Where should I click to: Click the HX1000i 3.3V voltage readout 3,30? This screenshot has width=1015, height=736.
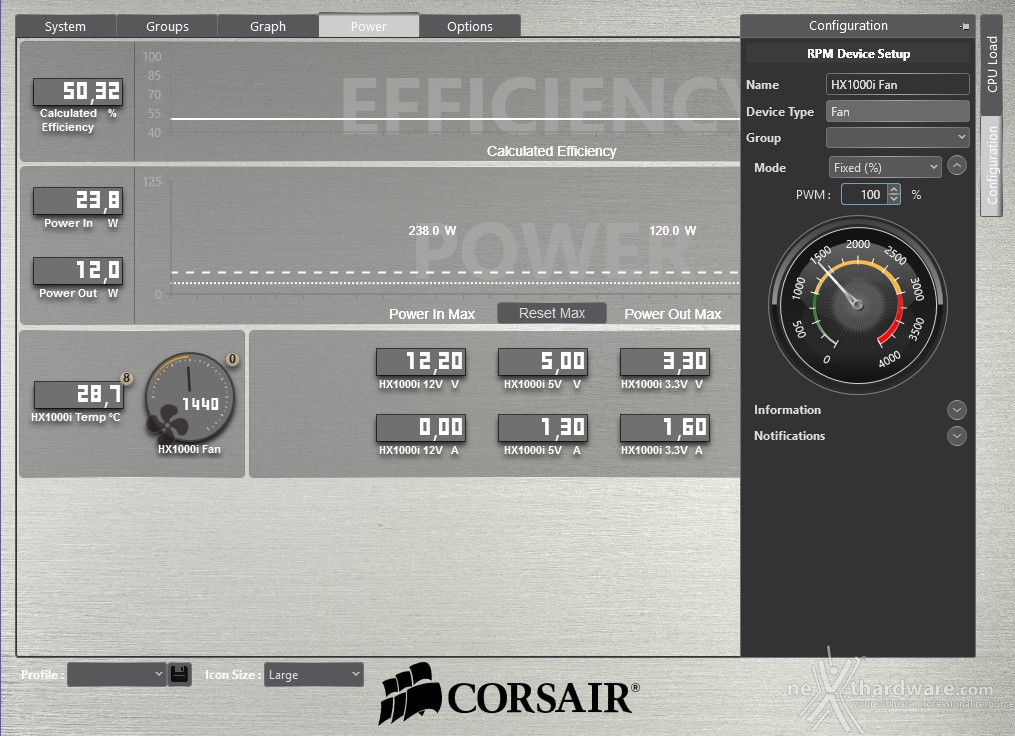click(x=665, y=361)
